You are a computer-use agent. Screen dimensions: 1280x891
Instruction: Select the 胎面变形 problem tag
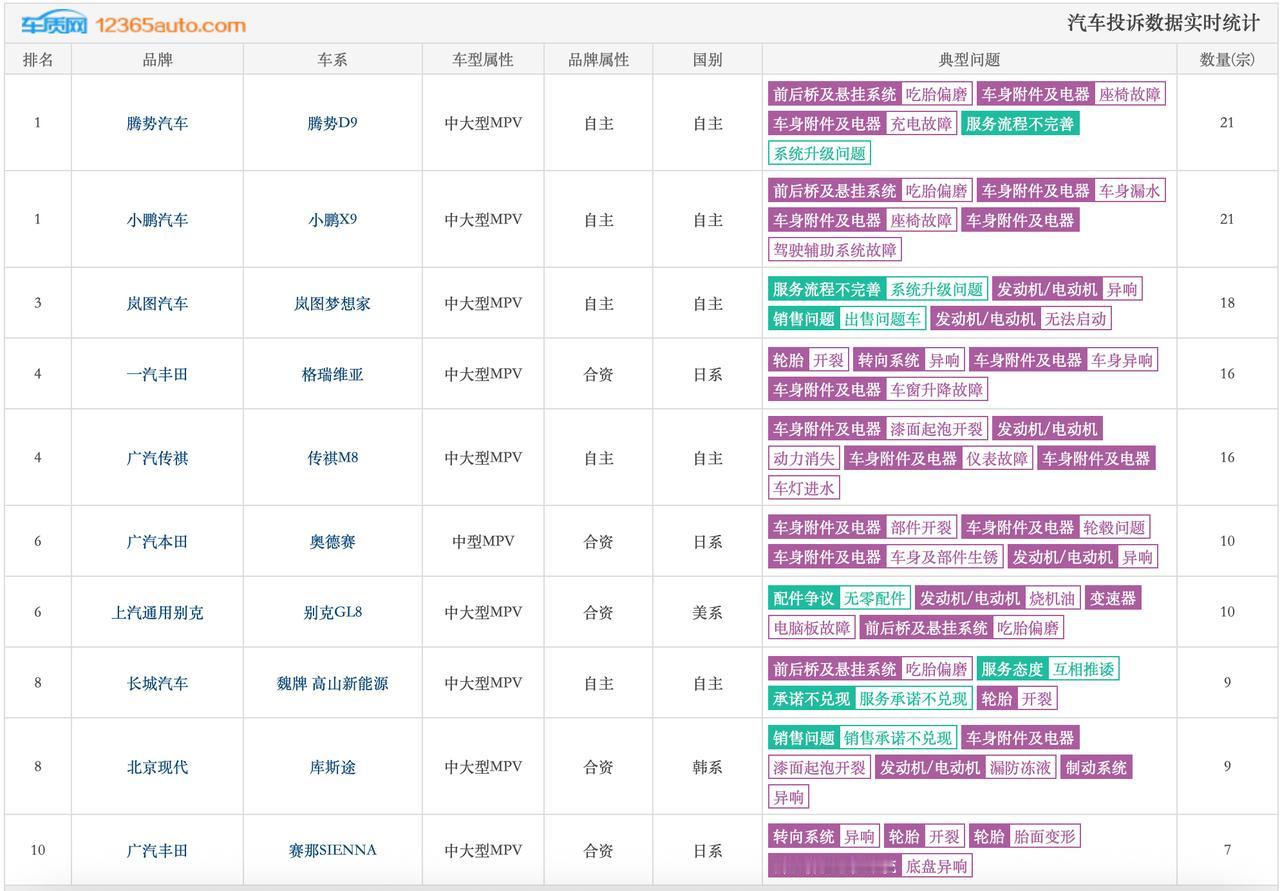tap(1044, 837)
